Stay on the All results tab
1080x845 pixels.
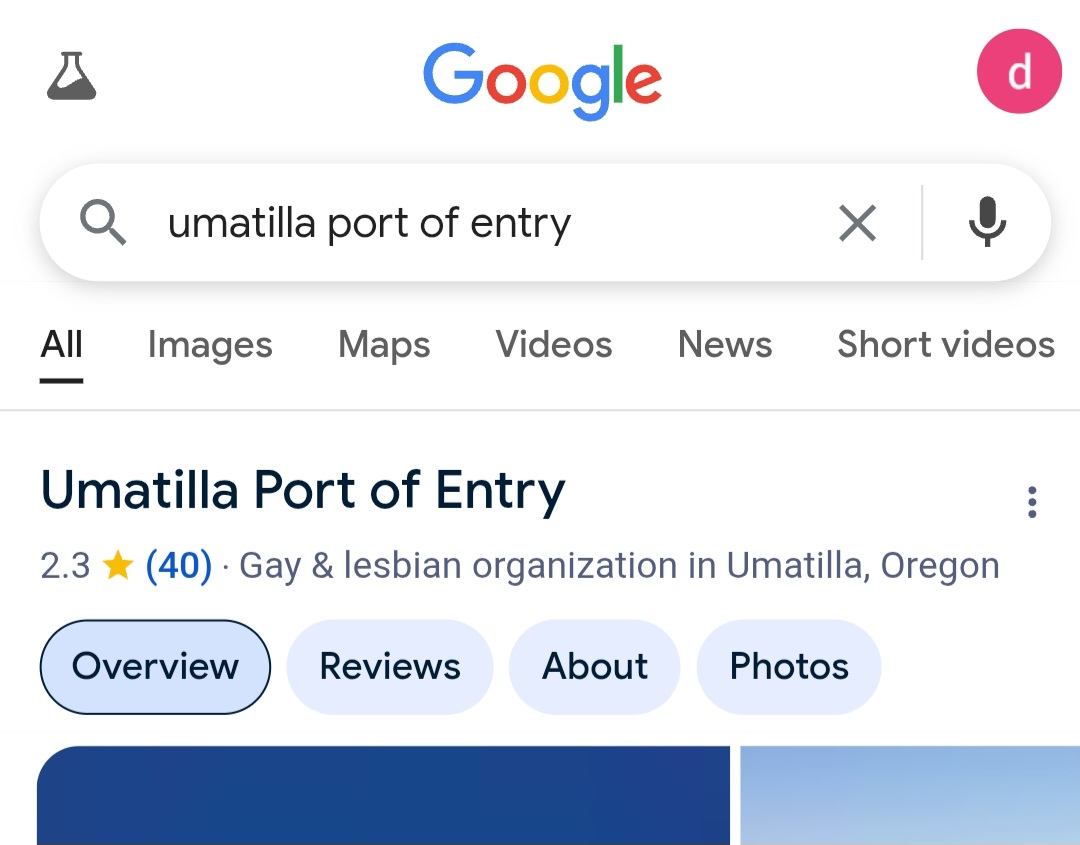(x=62, y=345)
